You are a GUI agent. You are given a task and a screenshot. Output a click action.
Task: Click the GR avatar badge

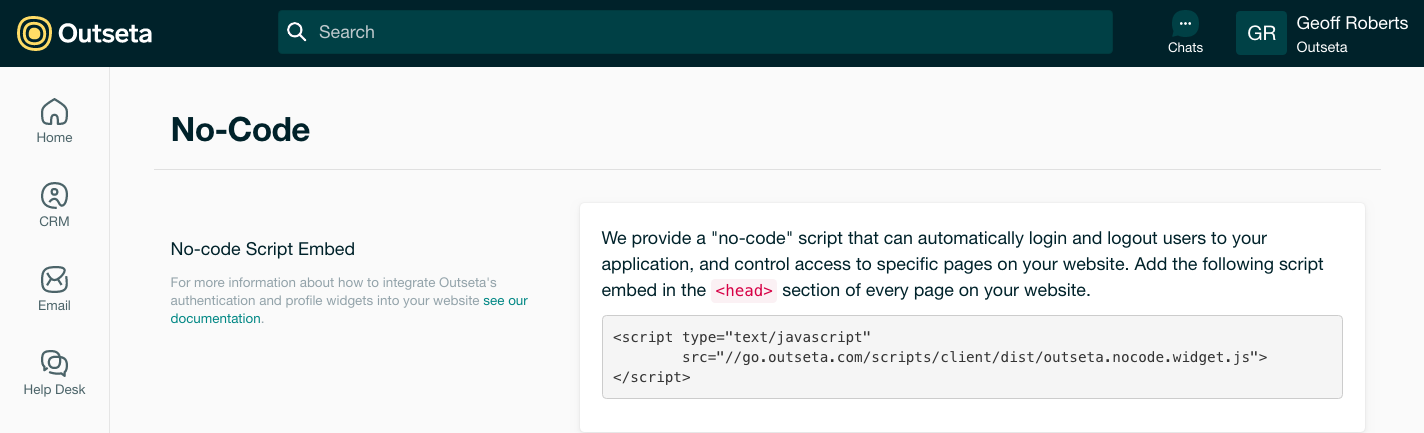(1261, 33)
